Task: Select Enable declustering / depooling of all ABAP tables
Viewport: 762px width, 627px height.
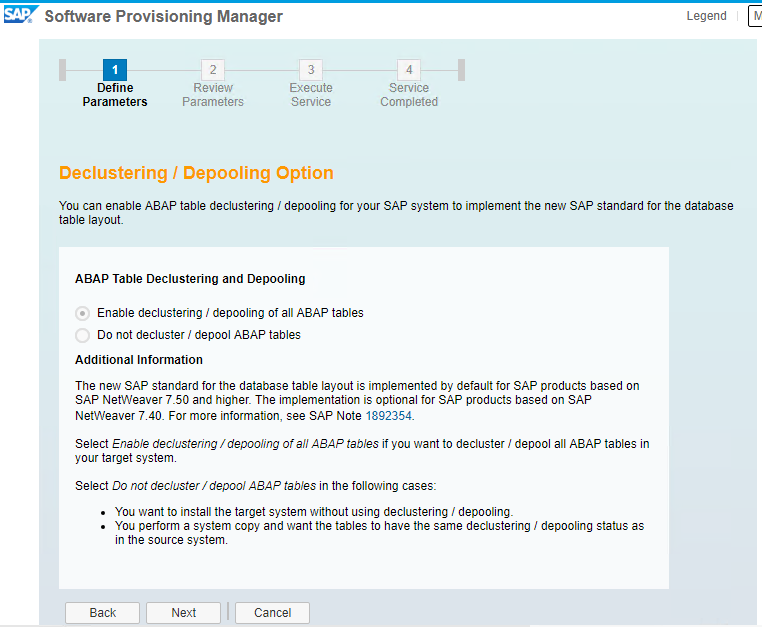Action: [x=82, y=314]
